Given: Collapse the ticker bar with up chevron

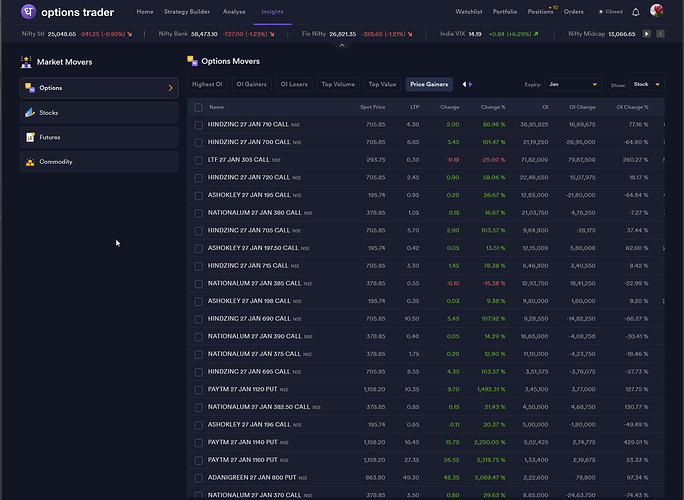Looking at the screenshot, I should coord(342,46).
